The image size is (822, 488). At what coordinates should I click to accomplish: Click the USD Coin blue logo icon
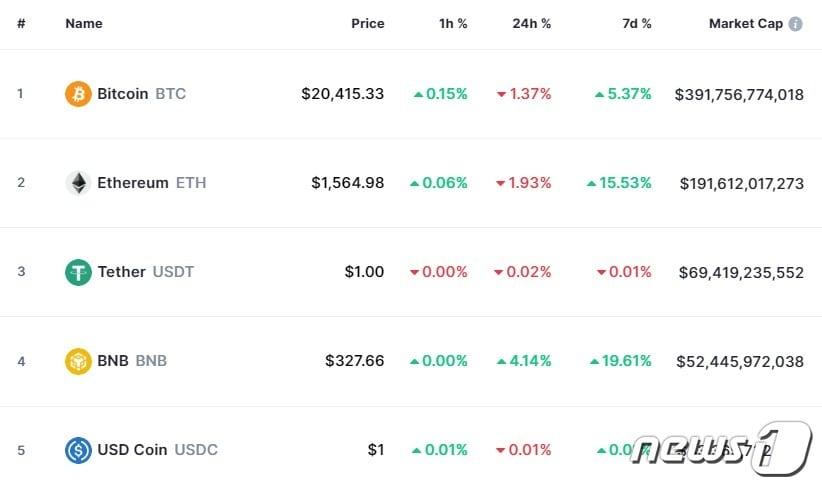[x=78, y=450]
